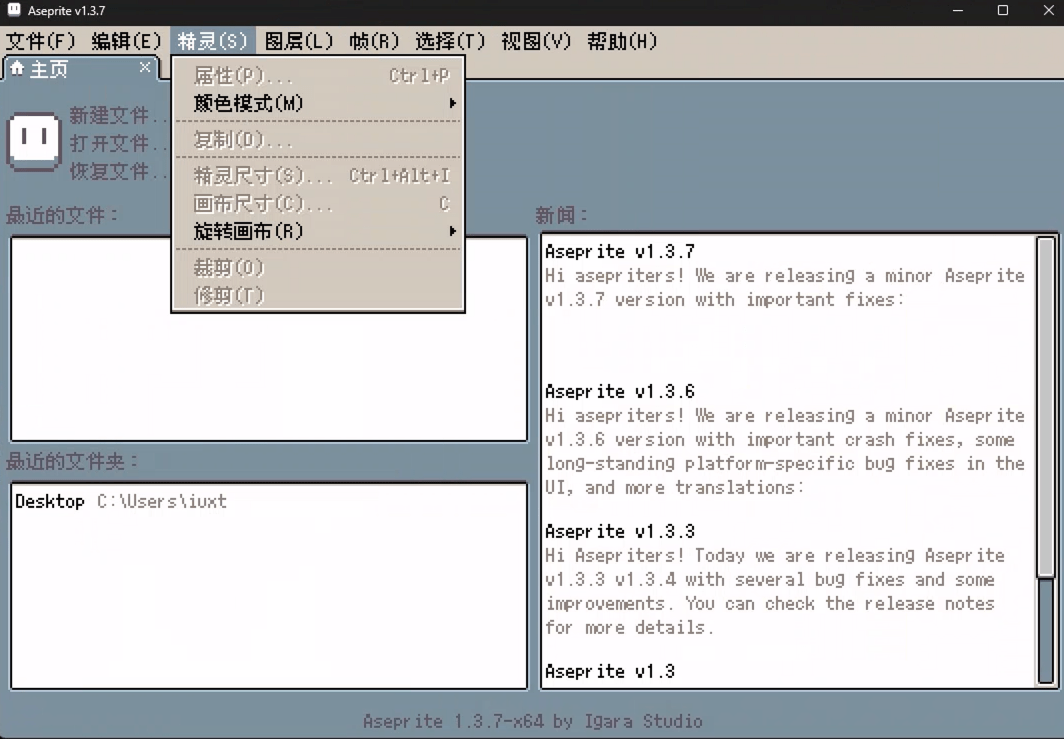Click the 复制(D)... menu entry
Viewport: 1064px width, 739px height.
pyautogui.click(x=318, y=140)
